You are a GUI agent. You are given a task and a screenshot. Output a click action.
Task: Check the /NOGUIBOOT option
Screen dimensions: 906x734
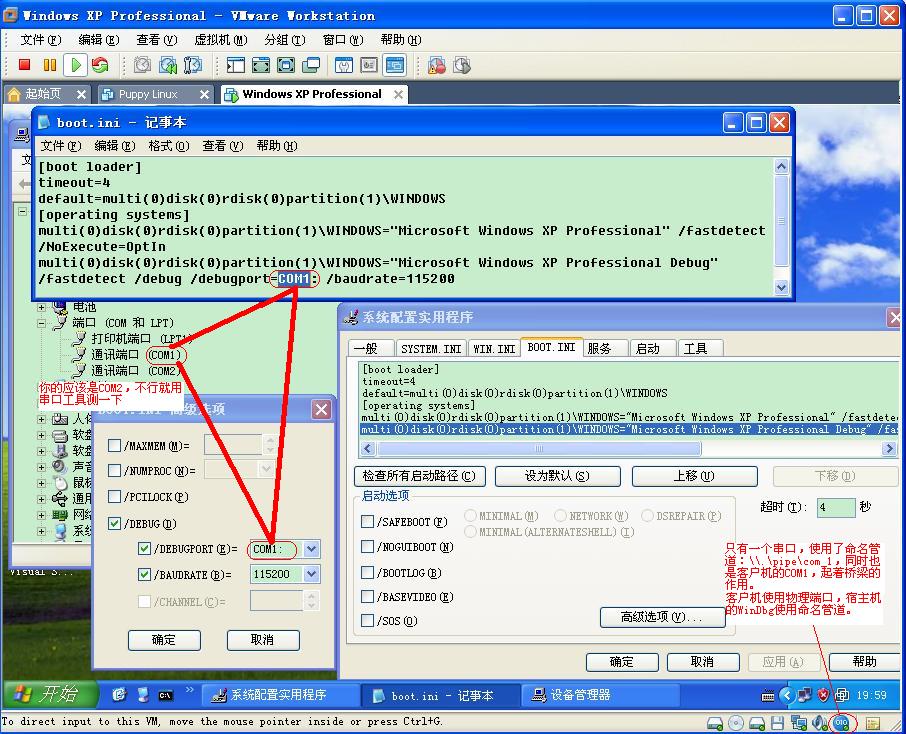click(x=367, y=547)
